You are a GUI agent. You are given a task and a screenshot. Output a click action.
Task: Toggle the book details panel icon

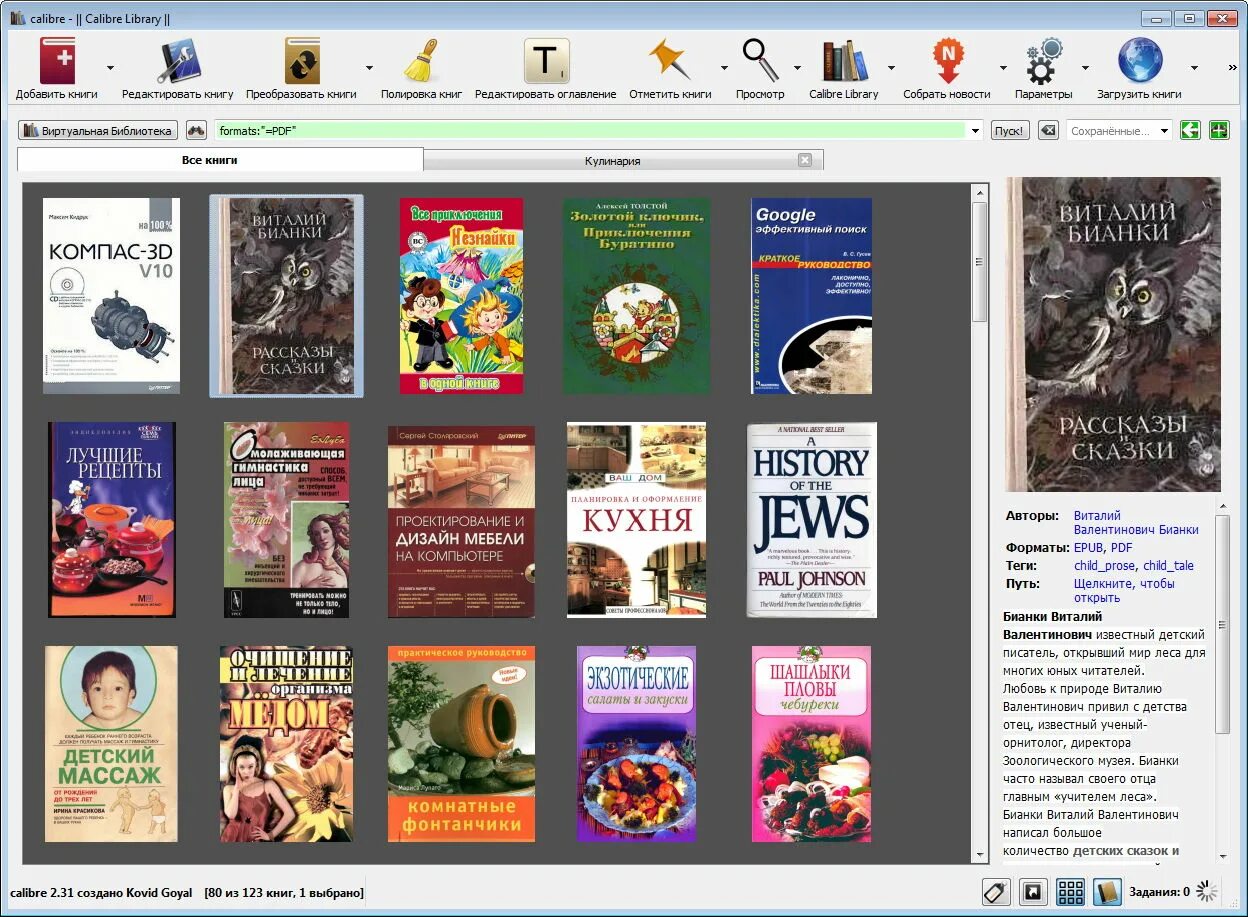point(1106,892)
